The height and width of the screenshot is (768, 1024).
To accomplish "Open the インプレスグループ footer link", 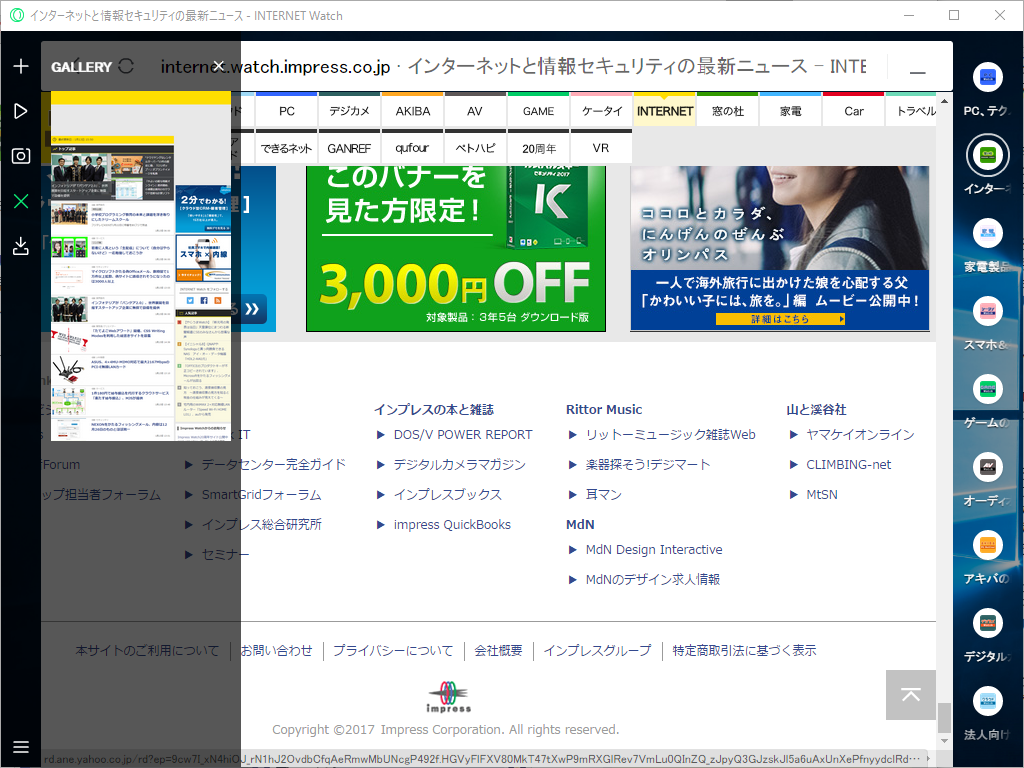I will [x=598, y=650].
